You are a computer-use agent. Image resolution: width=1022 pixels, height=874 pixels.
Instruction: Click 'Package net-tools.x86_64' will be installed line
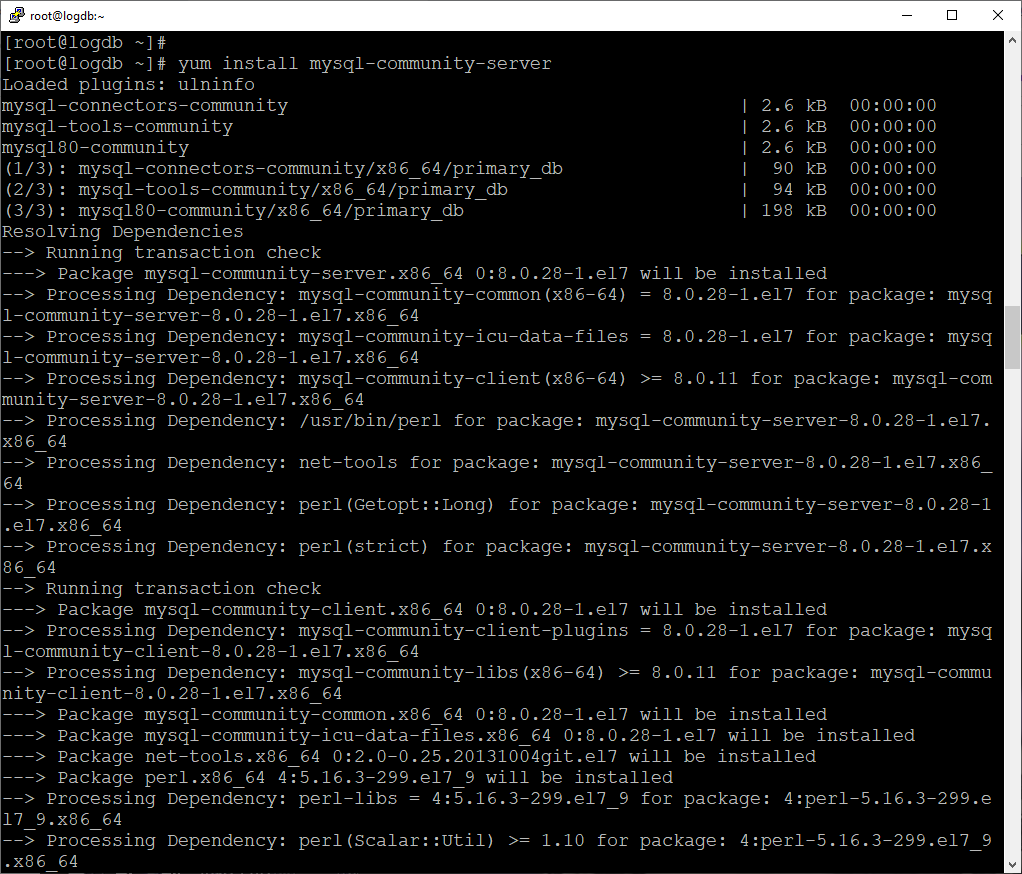click(x=409, y=757)
